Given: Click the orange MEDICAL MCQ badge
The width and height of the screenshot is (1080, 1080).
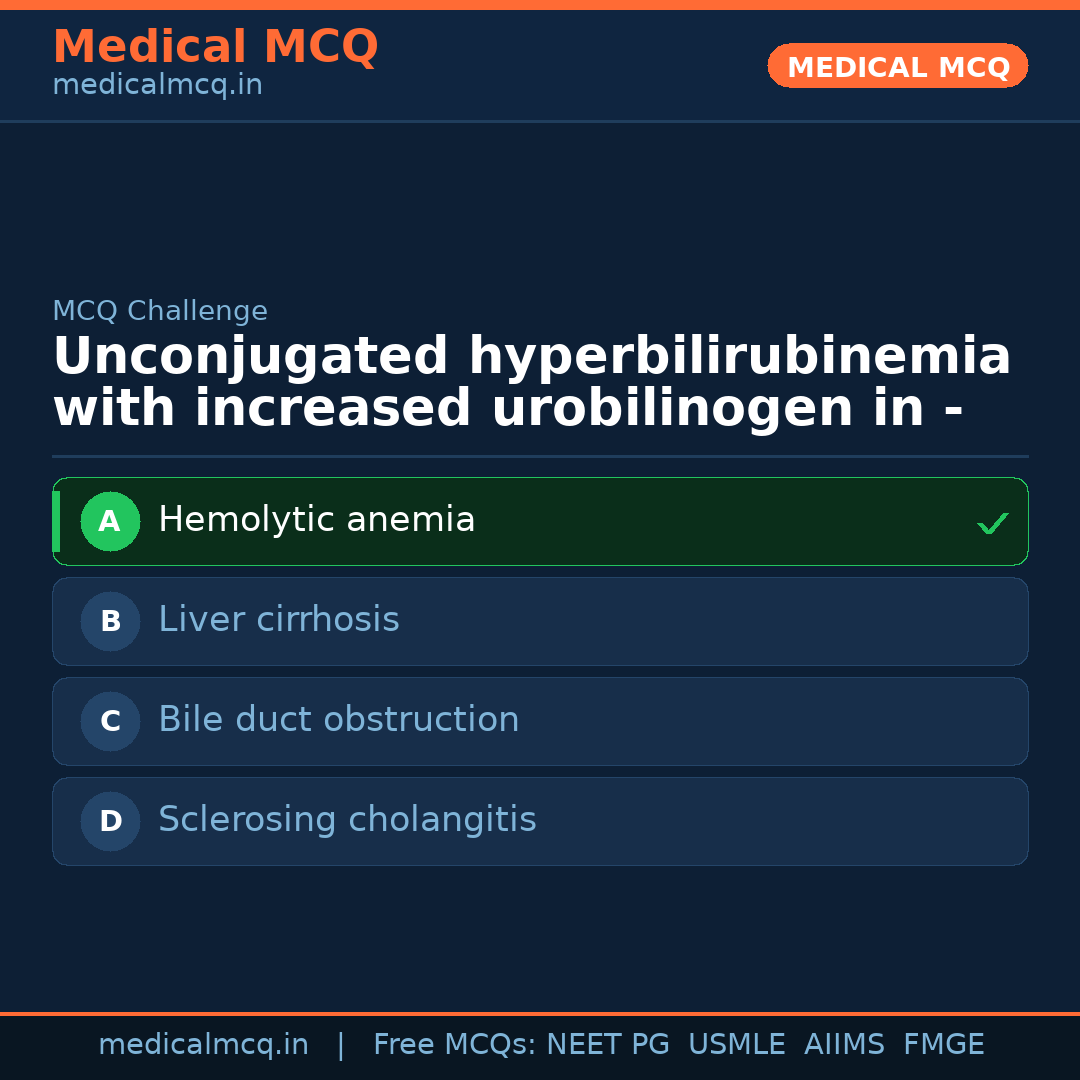Looking at the screenshot, I should (x=897, y=67).
